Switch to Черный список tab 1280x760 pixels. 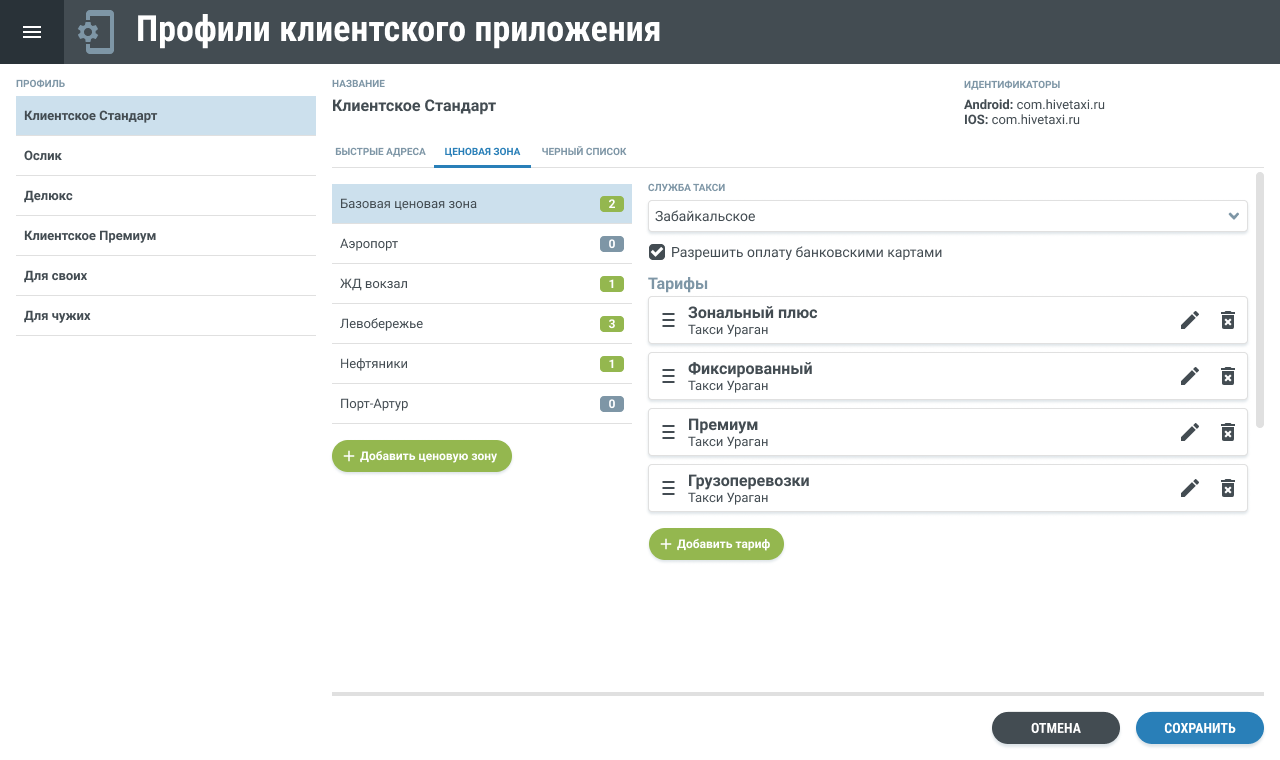coord(584,152)
